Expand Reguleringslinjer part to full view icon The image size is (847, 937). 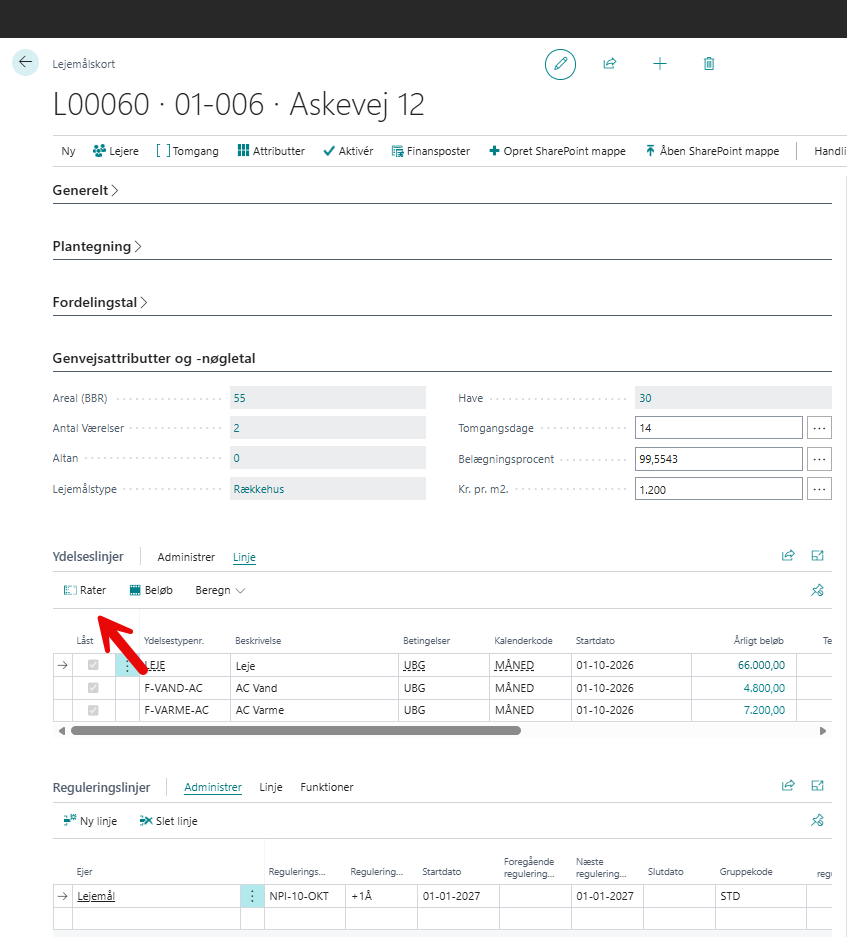[x=817, y=786]
